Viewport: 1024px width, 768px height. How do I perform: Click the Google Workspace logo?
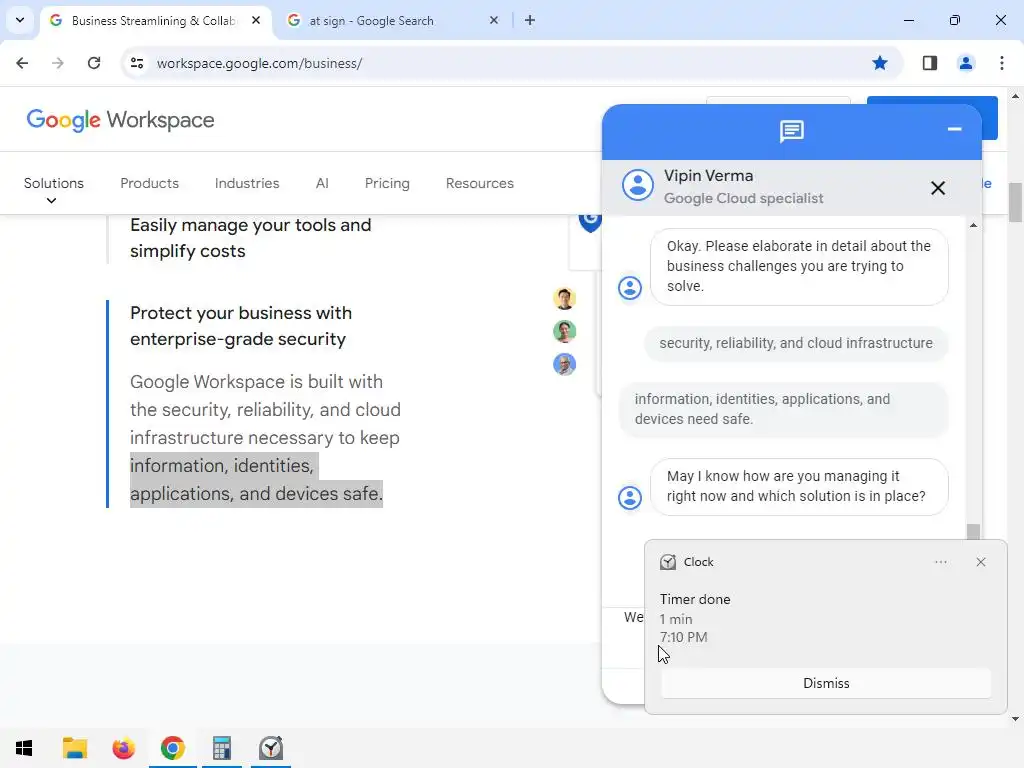[x=120, y=120]
